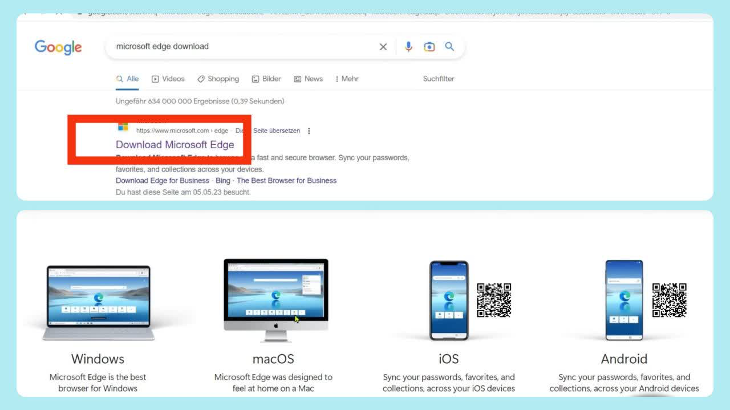Click the Windows heading

pos(98,359)
